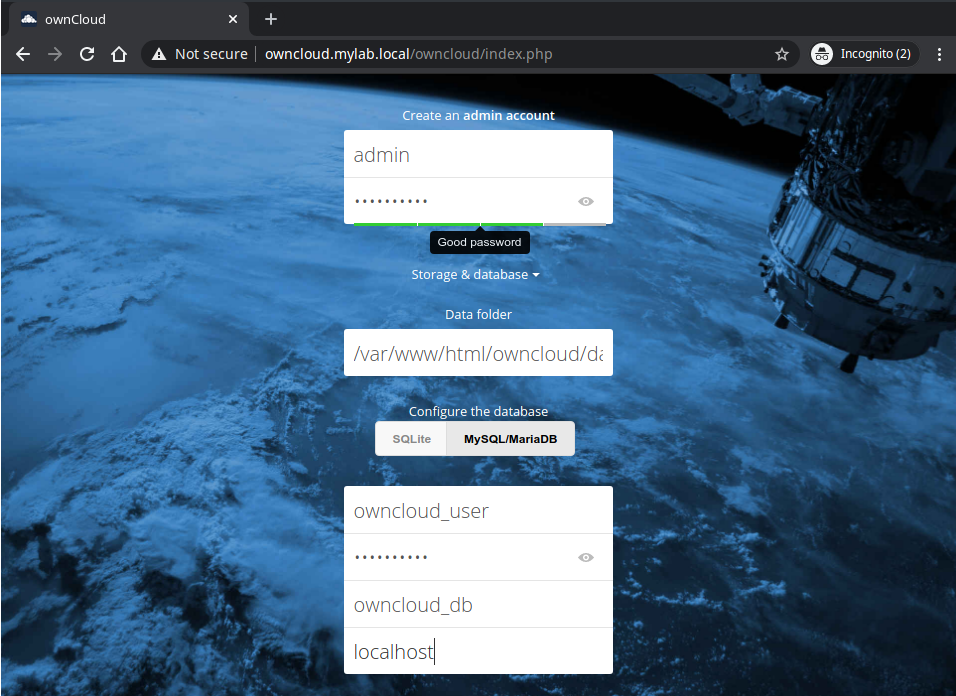The height and width of the screenshot is (696, 956).
Task: Click the owncloud_db database name field
Action: tap(478, 604)
